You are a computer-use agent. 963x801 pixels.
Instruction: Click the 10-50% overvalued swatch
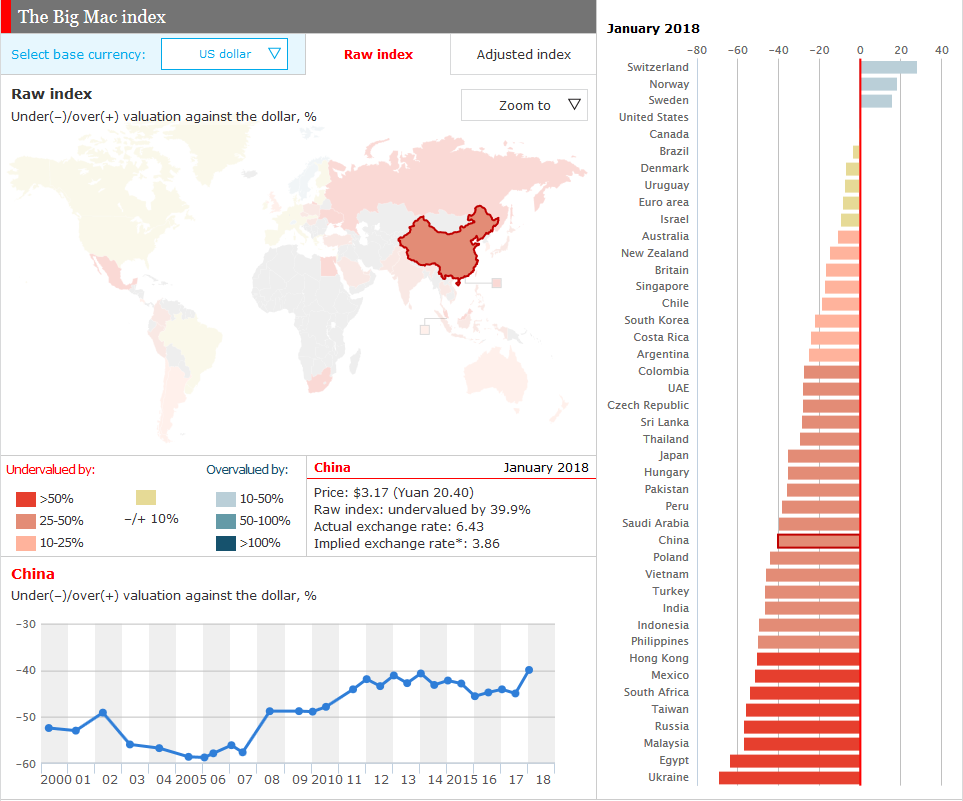[226, 499]
